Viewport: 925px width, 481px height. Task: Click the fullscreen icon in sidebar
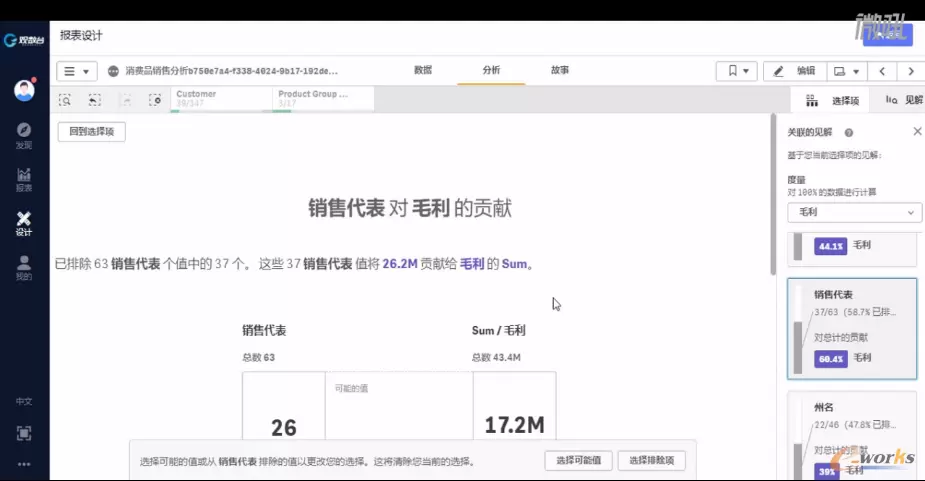coord(24,433)
